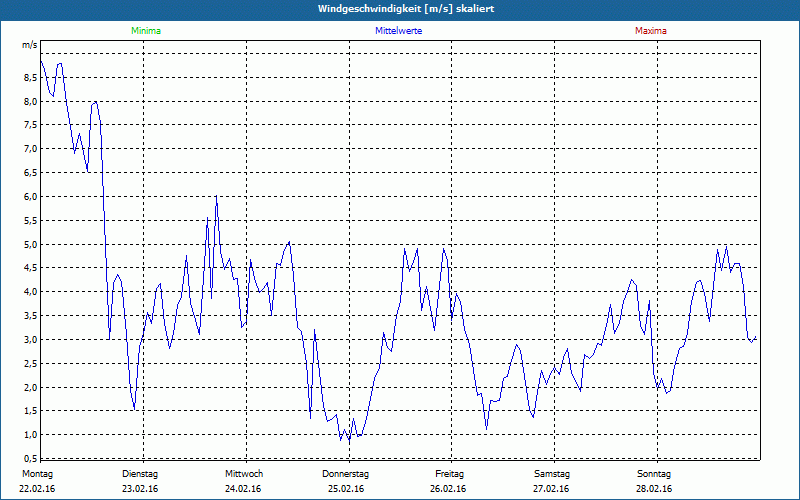Click the 8,5 y-axis value
800x500 pixels.
[30, 78]
